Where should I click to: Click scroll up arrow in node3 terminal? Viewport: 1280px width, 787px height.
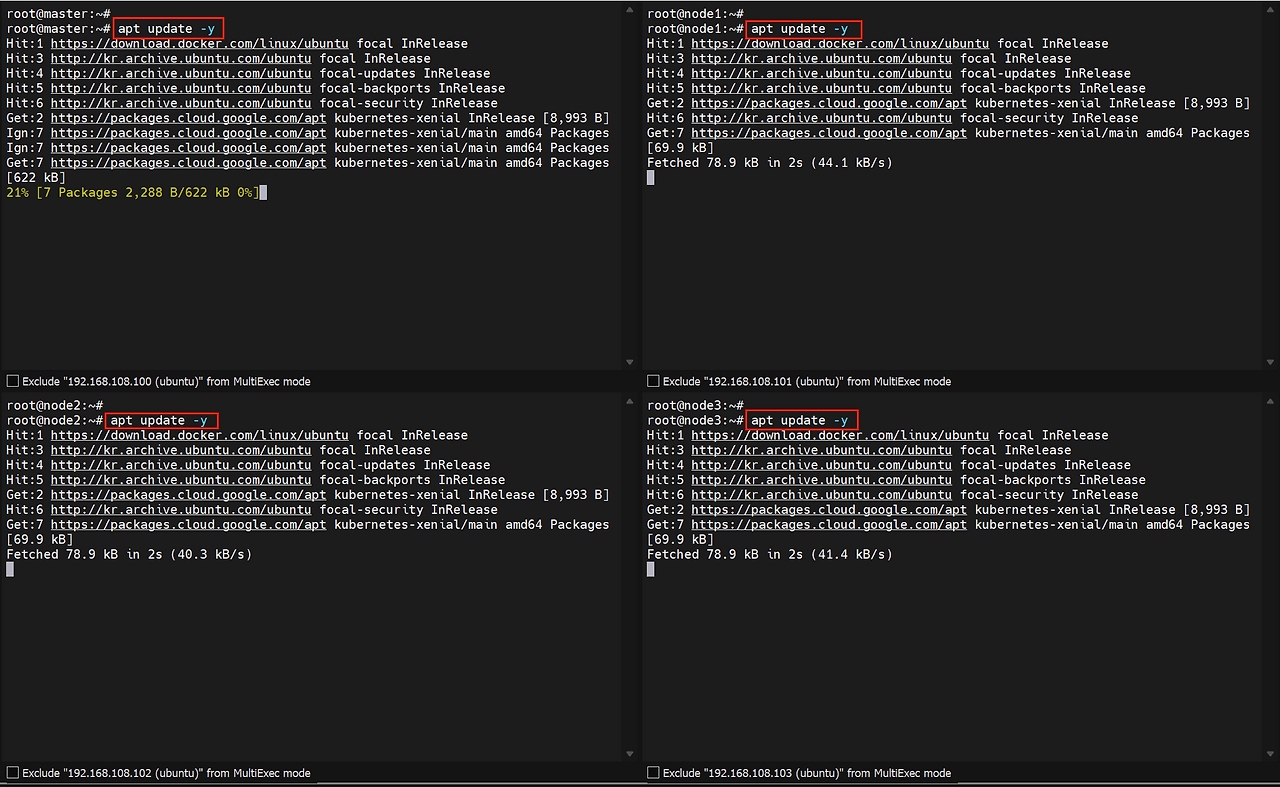pos(1270,403)
